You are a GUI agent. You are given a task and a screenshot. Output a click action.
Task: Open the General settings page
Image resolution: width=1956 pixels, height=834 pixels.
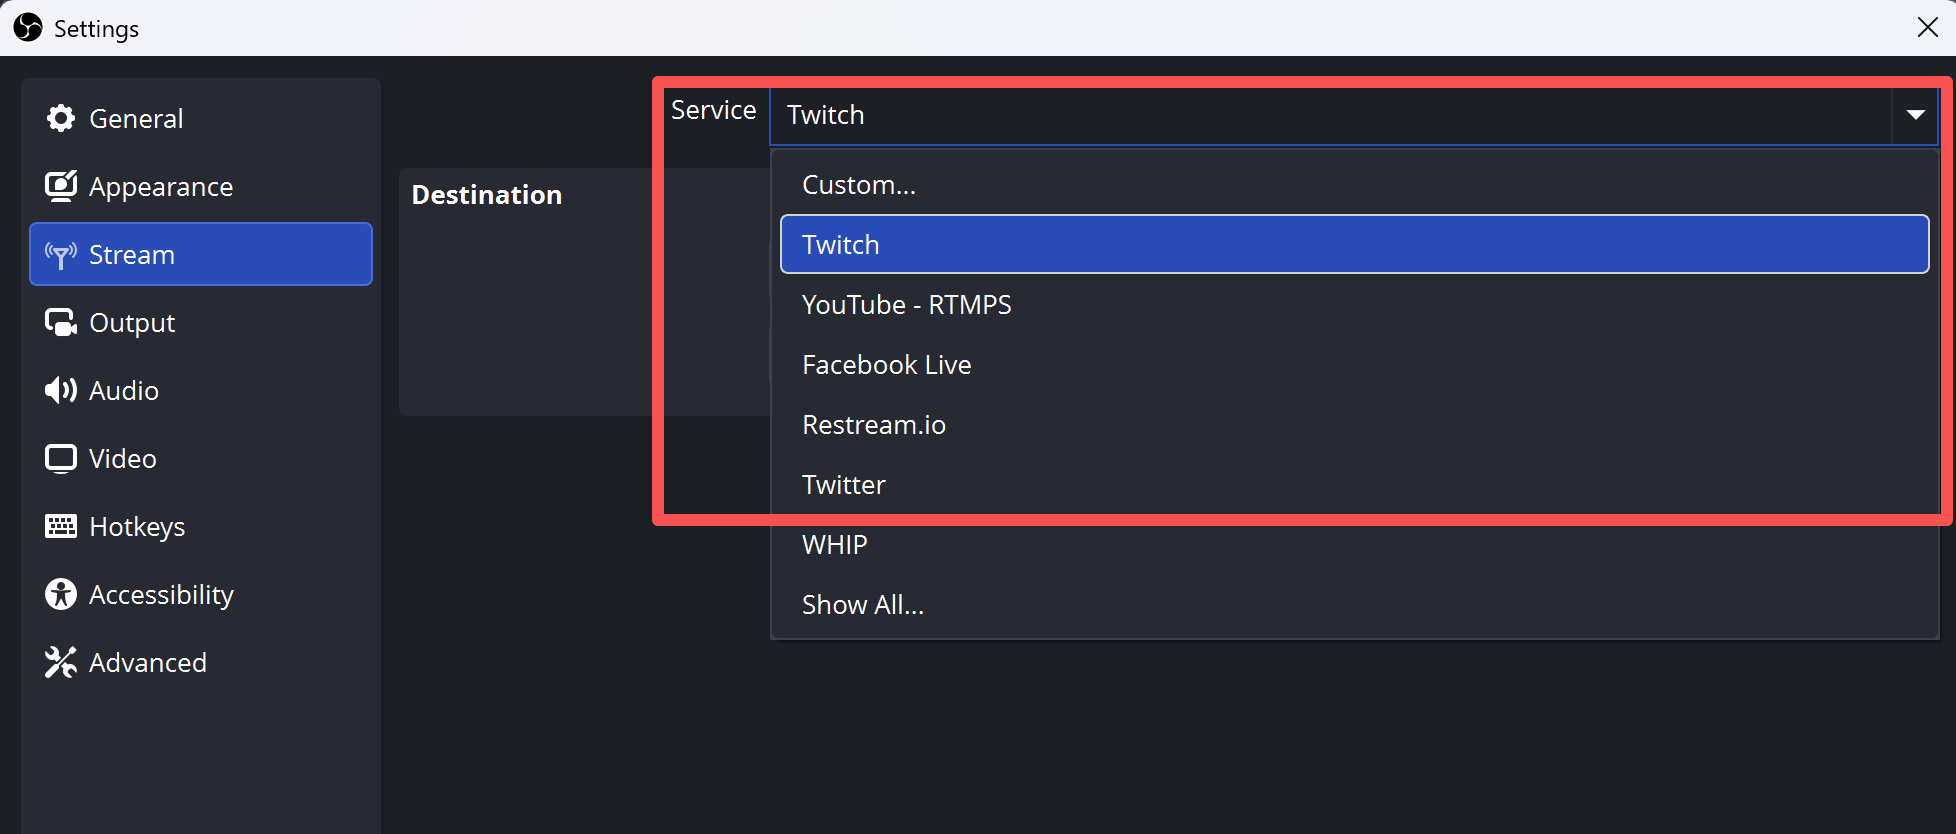point(201,118)
